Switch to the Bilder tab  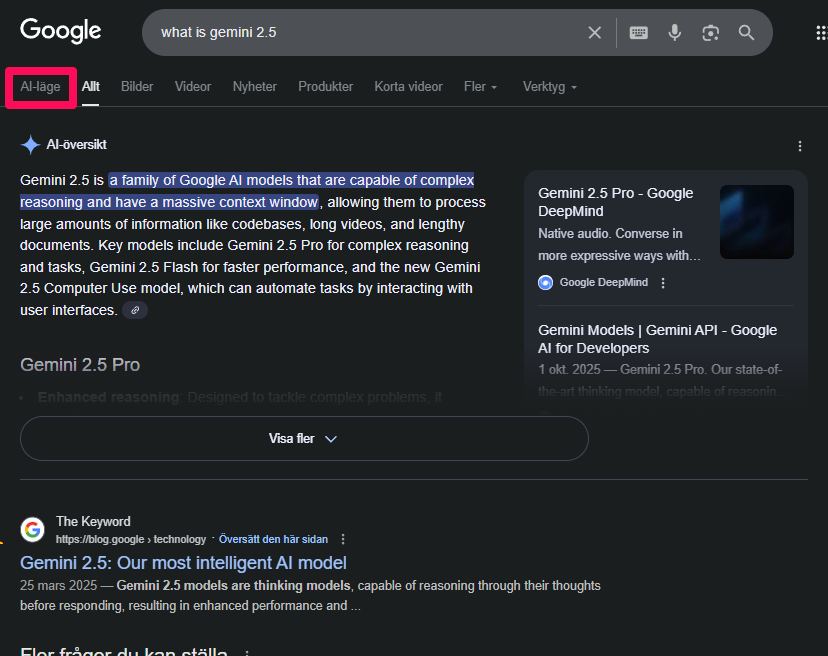[x=137, y=87]
